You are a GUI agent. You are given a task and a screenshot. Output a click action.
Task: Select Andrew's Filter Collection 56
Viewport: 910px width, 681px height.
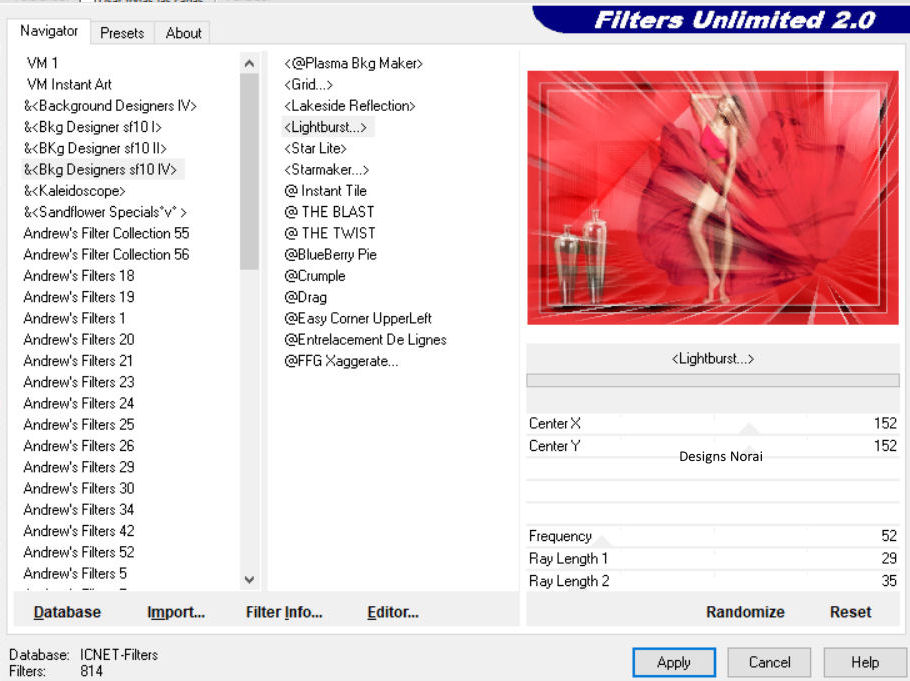(x=106, y=254)
